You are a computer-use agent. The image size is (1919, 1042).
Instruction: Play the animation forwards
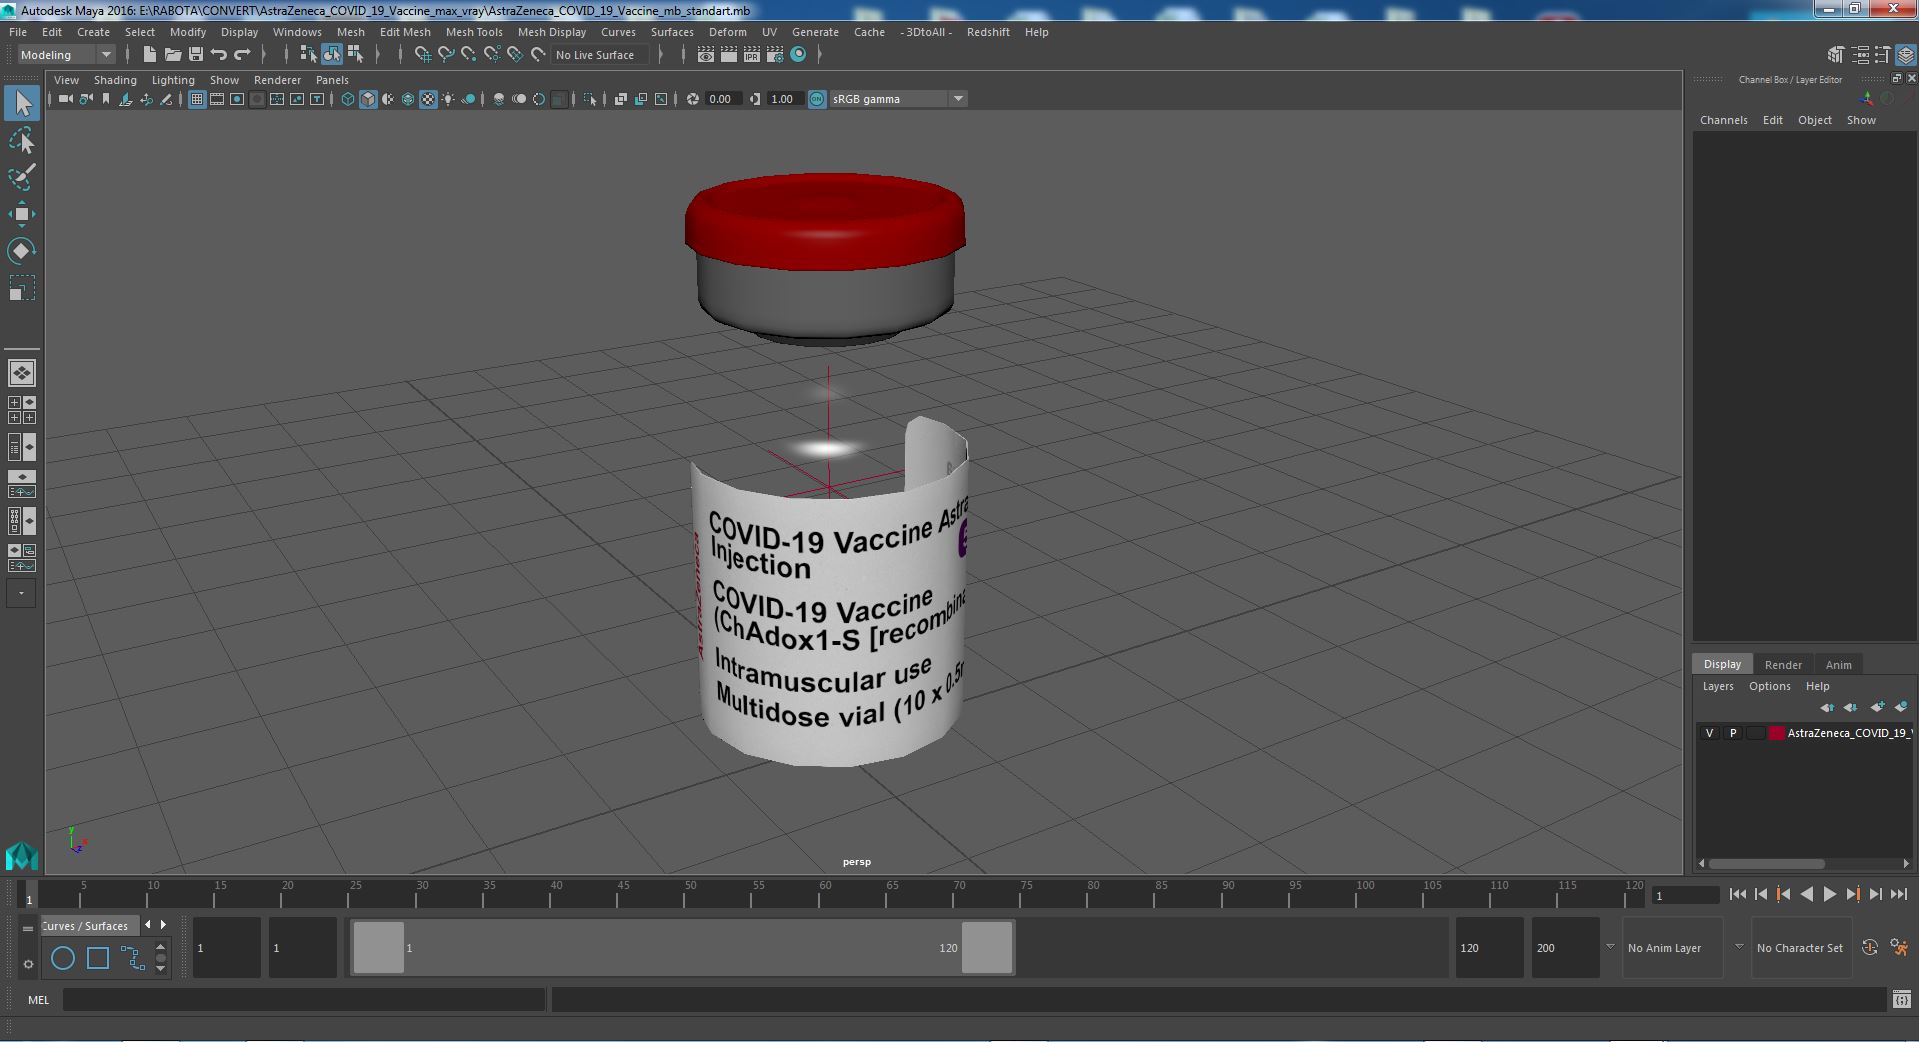click(1829, 895)
